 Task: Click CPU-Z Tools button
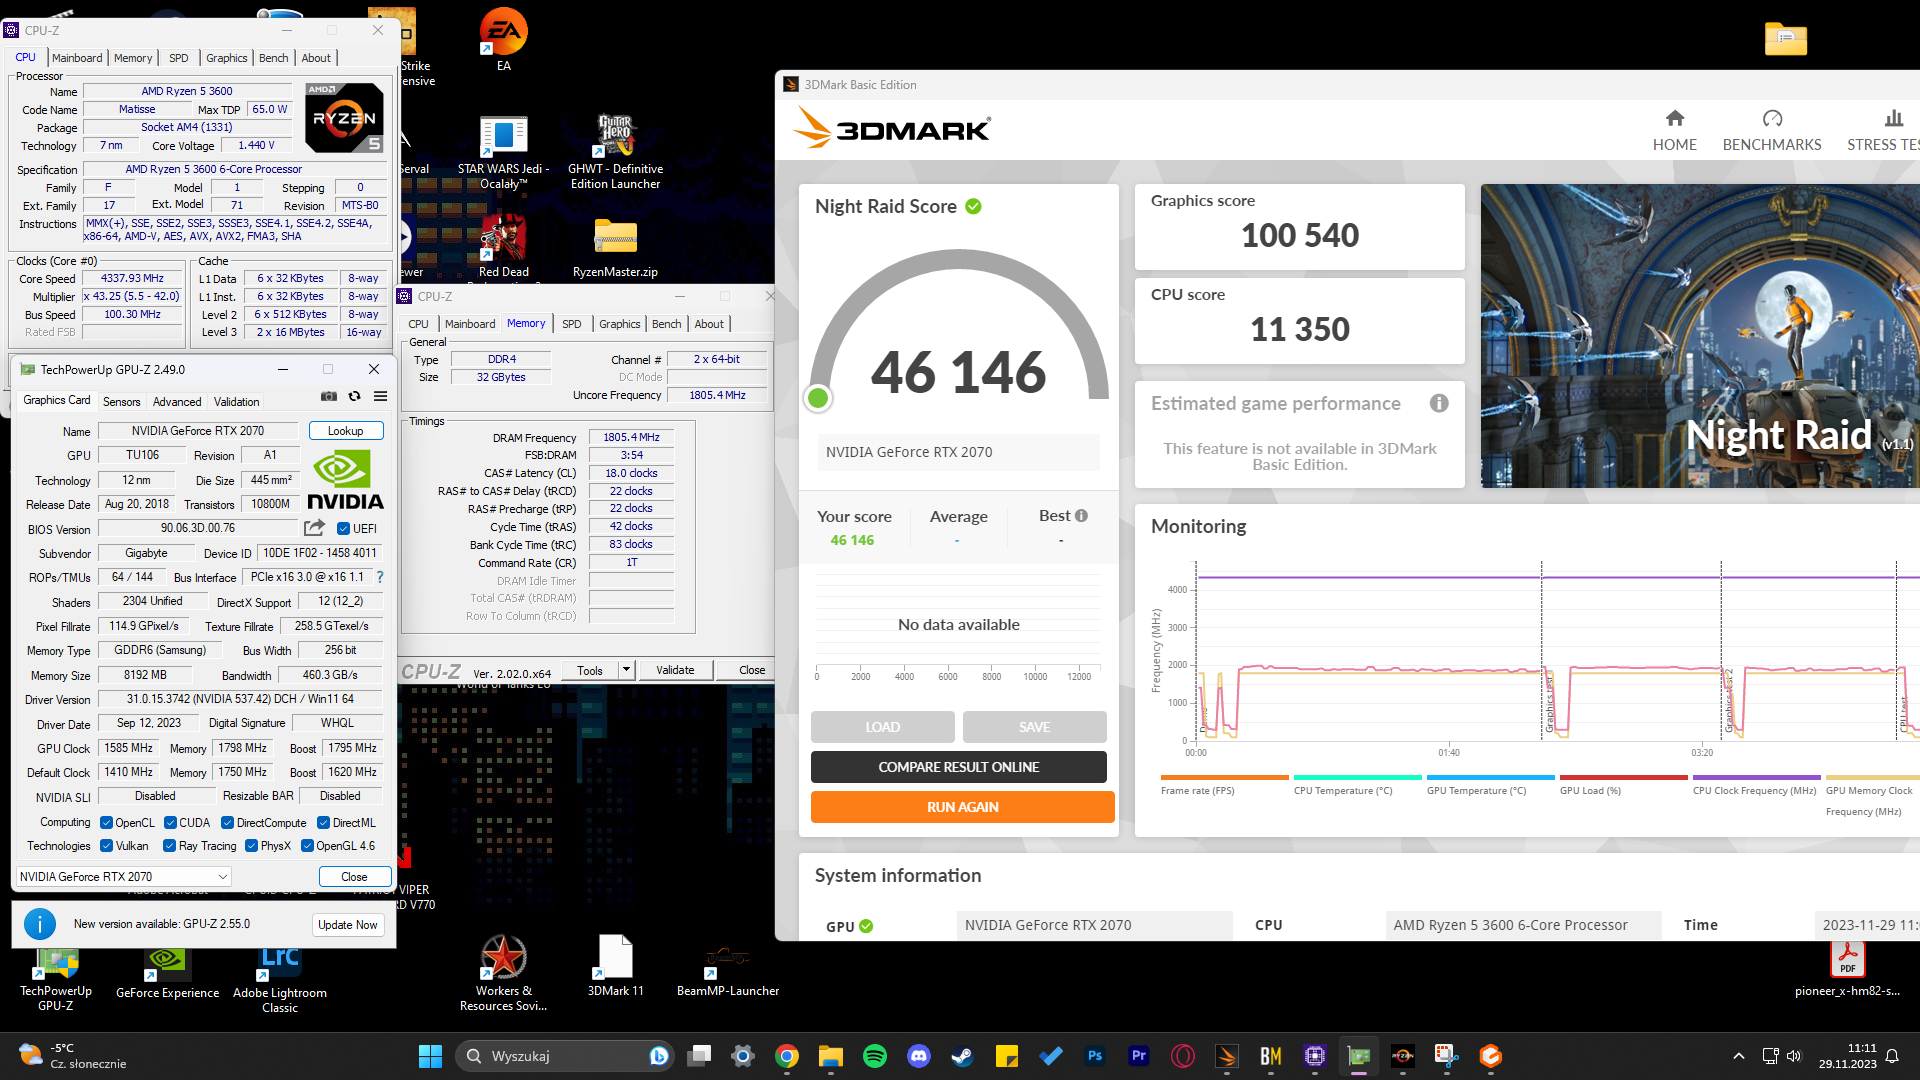pos(590,670)
